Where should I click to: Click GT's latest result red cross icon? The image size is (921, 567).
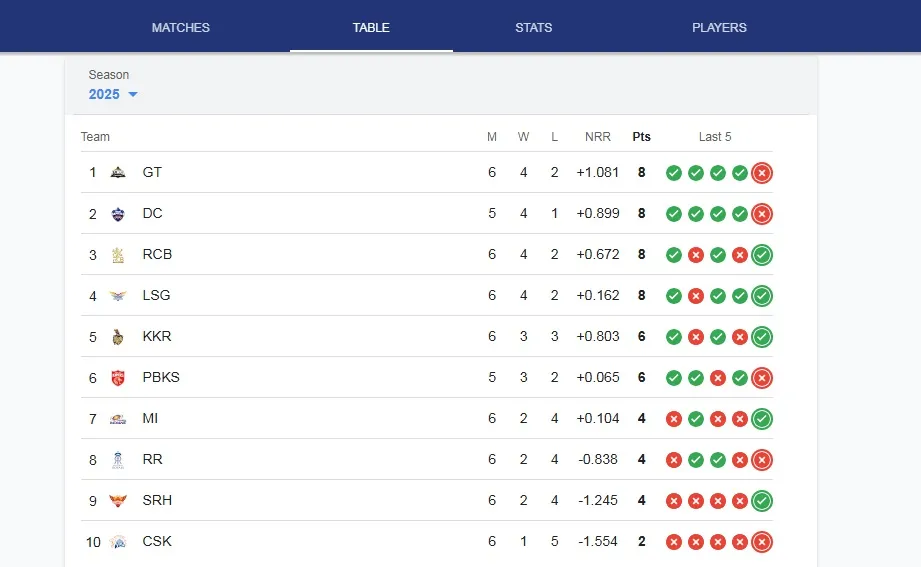pos(762,173)
